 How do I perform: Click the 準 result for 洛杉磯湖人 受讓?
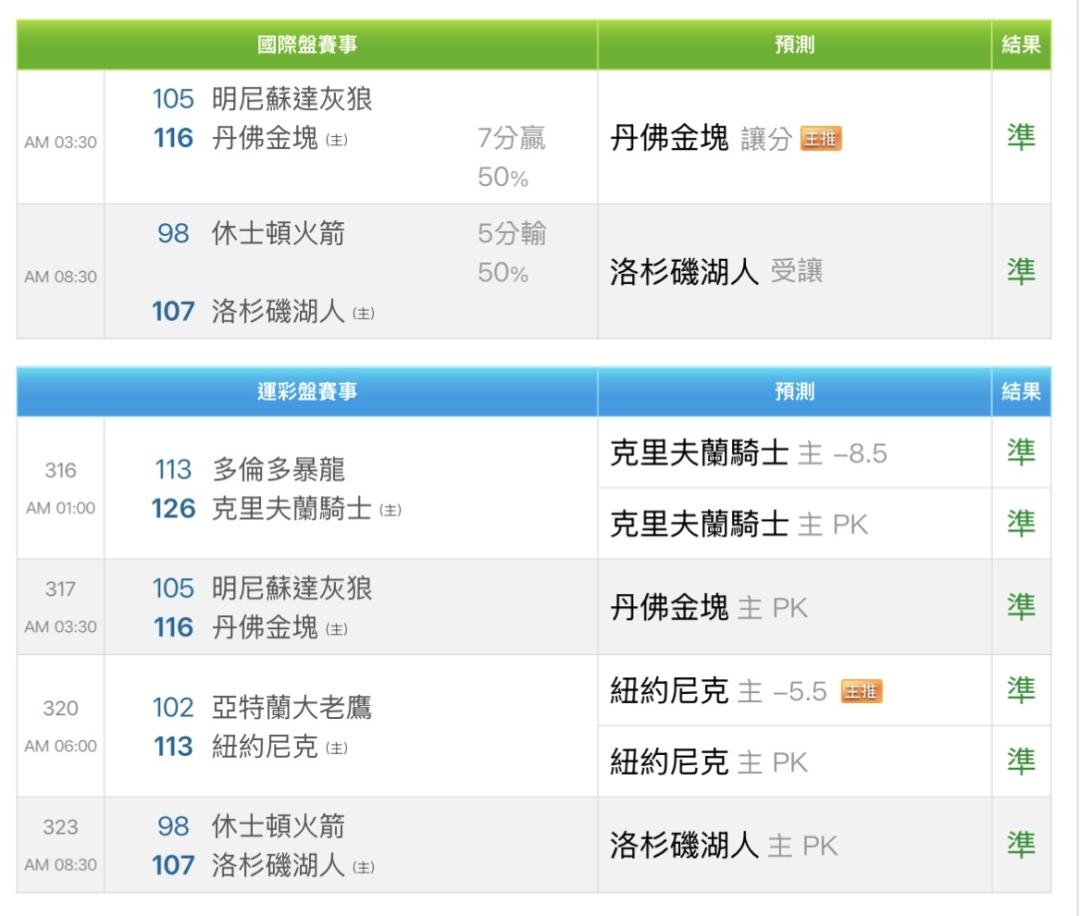[1021, 272]
